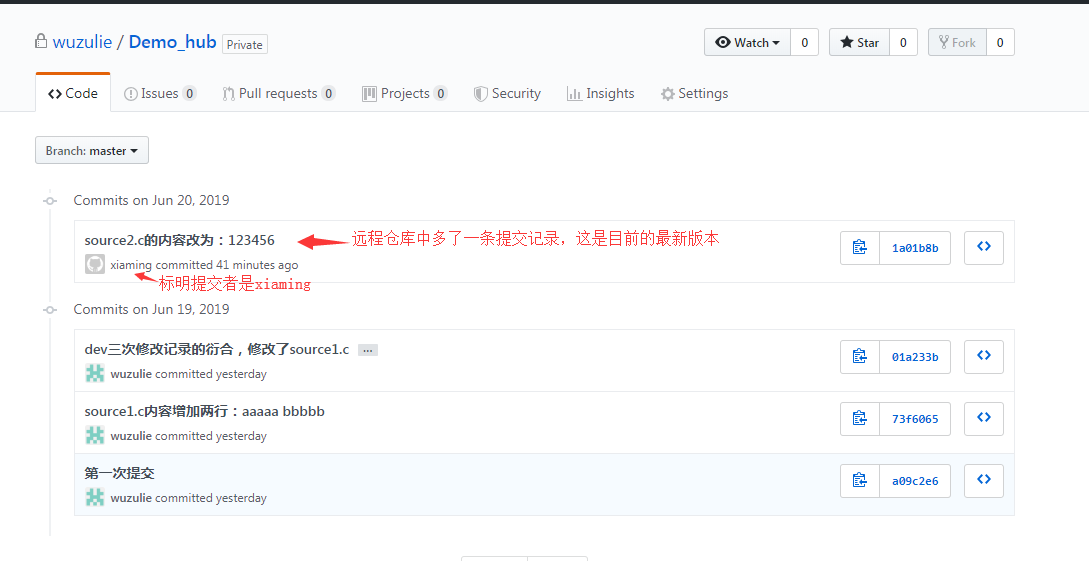Go to wuzulie user profile link
Image resolution: width=1089 pixels, height=561 pixels.
[82, 42]
